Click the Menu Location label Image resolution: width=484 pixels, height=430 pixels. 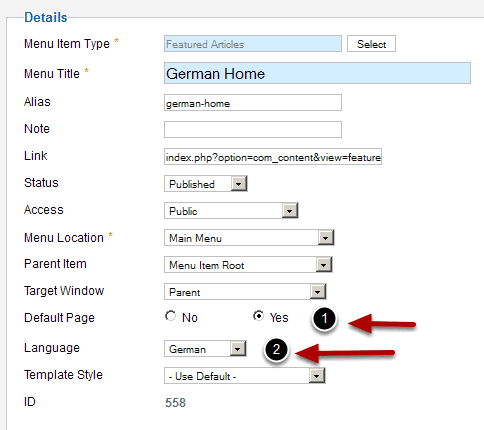click(64, 238)
